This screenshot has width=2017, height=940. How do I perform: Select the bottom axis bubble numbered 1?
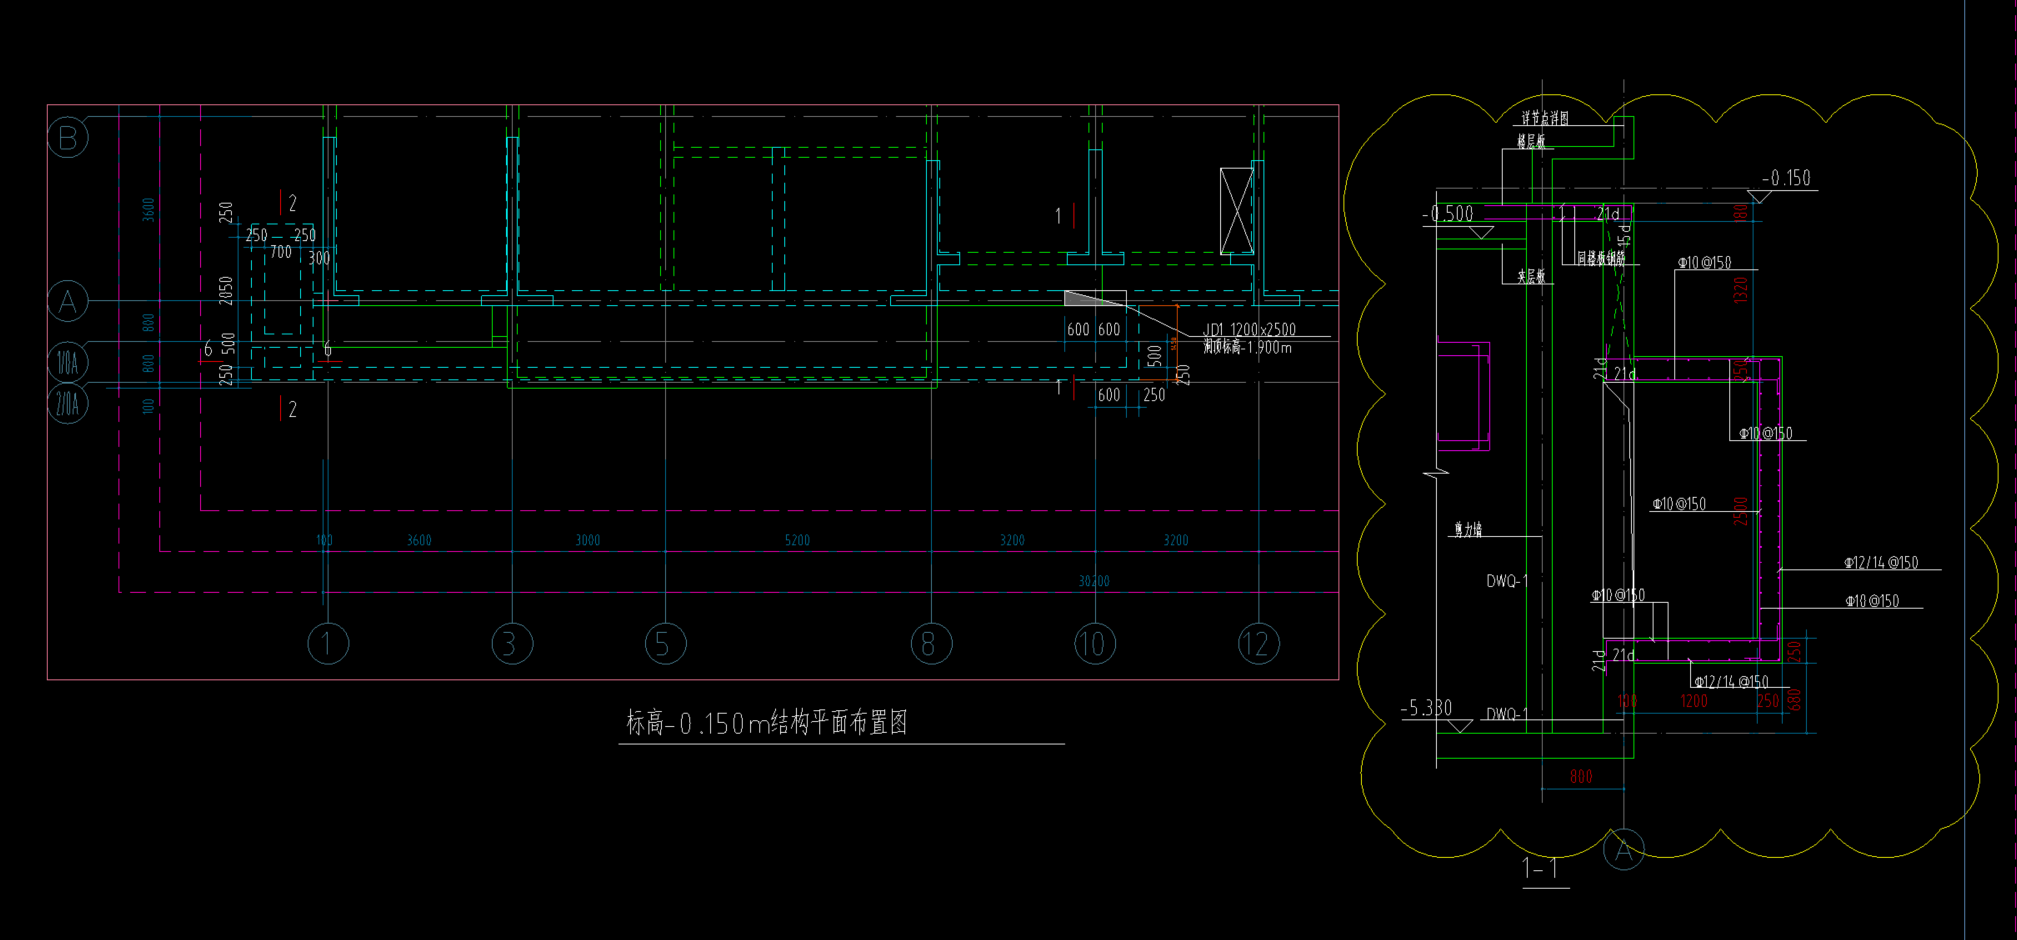click(x=328, y=644)
